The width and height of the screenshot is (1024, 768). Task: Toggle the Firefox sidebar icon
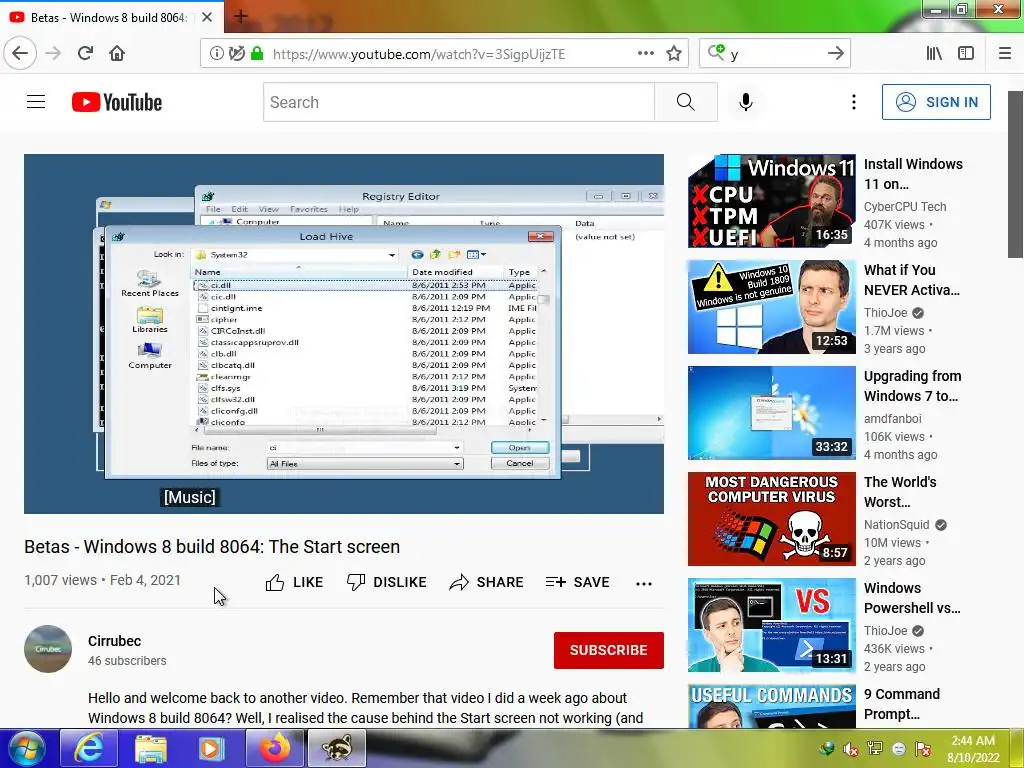(x=966, y=54)
